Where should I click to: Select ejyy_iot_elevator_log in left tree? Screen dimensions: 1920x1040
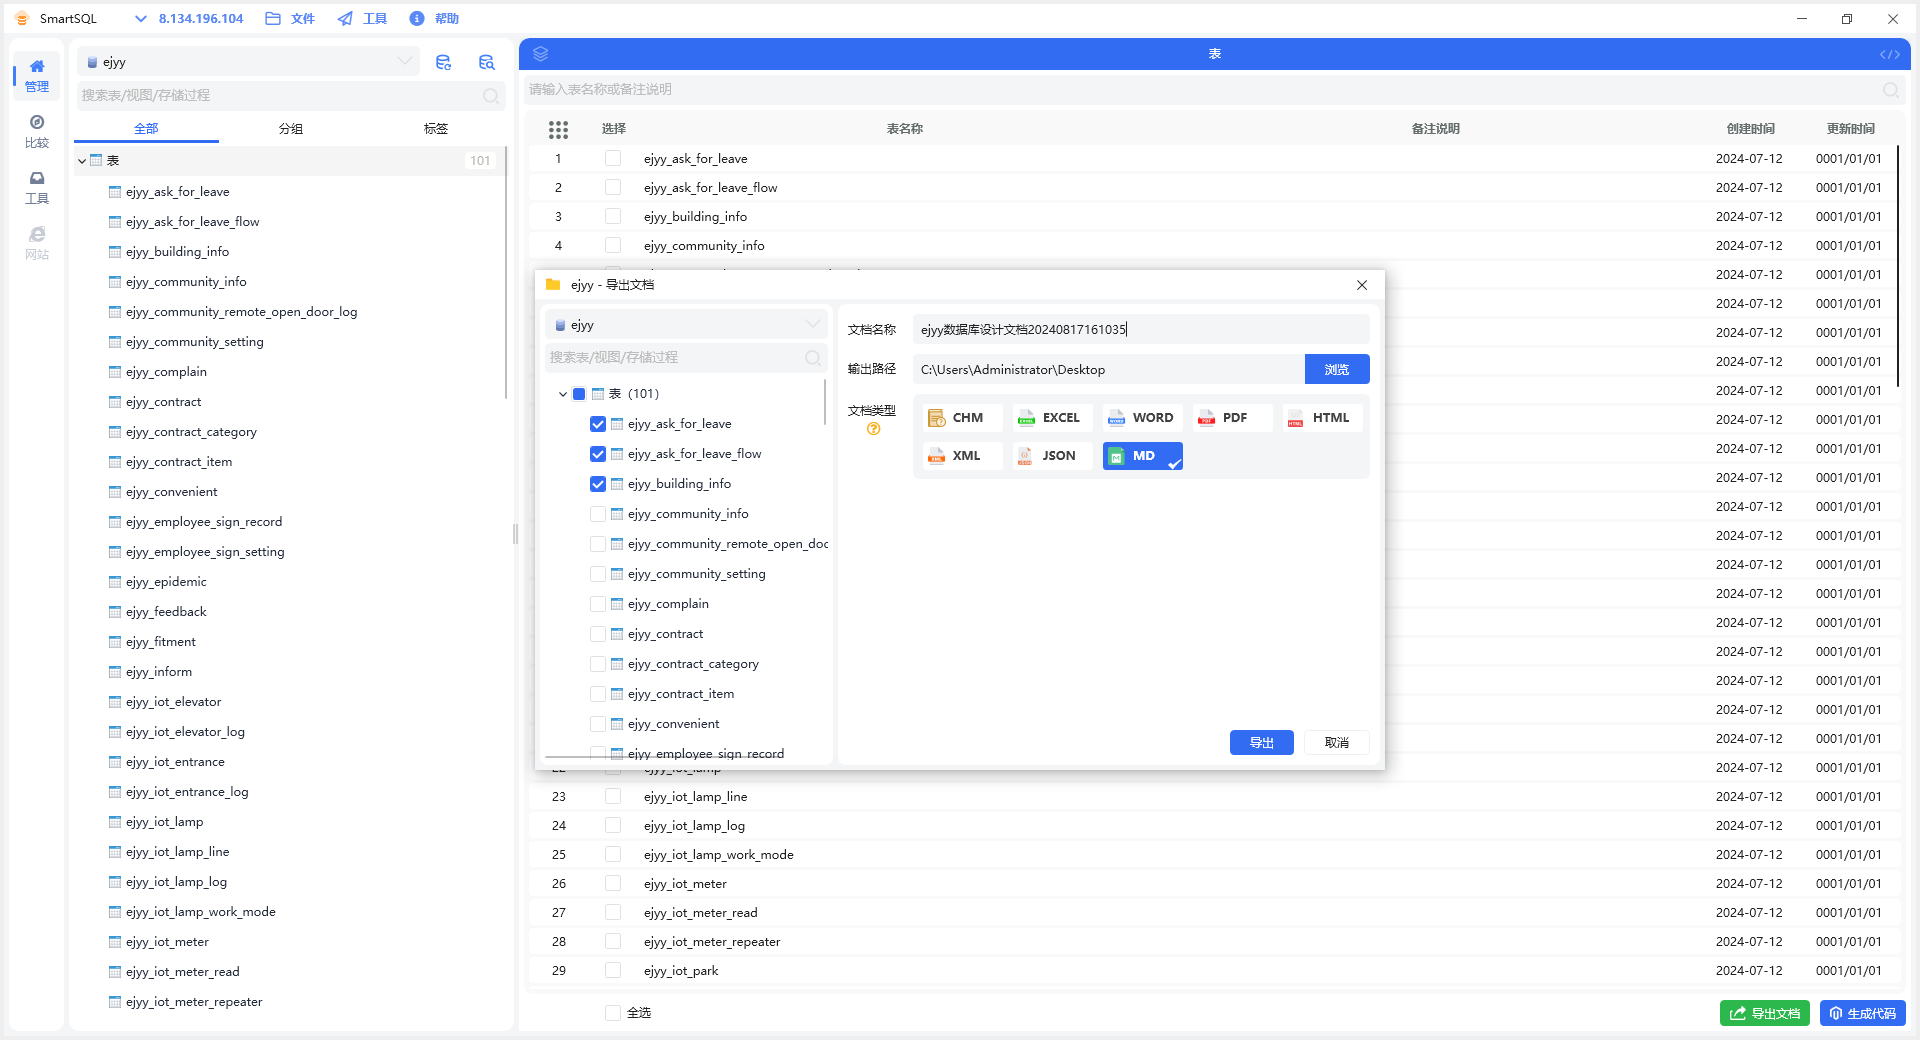tap(185, 732)
